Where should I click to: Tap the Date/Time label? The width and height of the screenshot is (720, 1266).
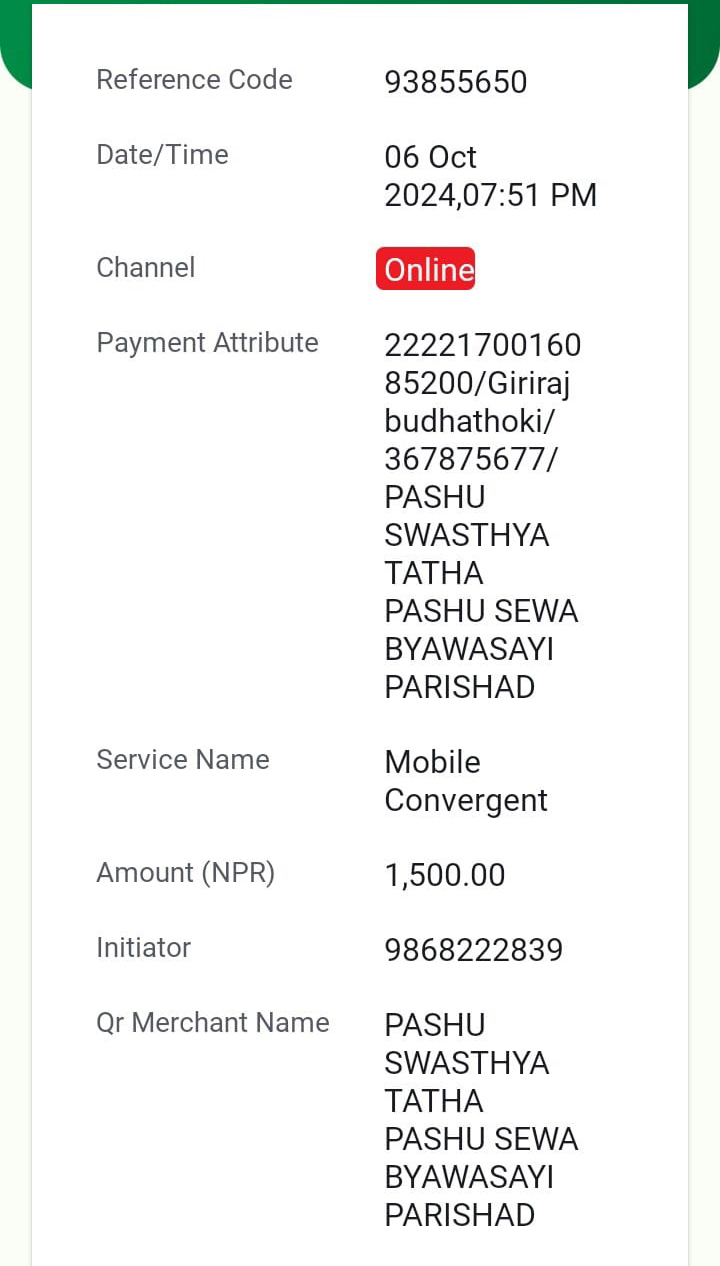(162, 155)
